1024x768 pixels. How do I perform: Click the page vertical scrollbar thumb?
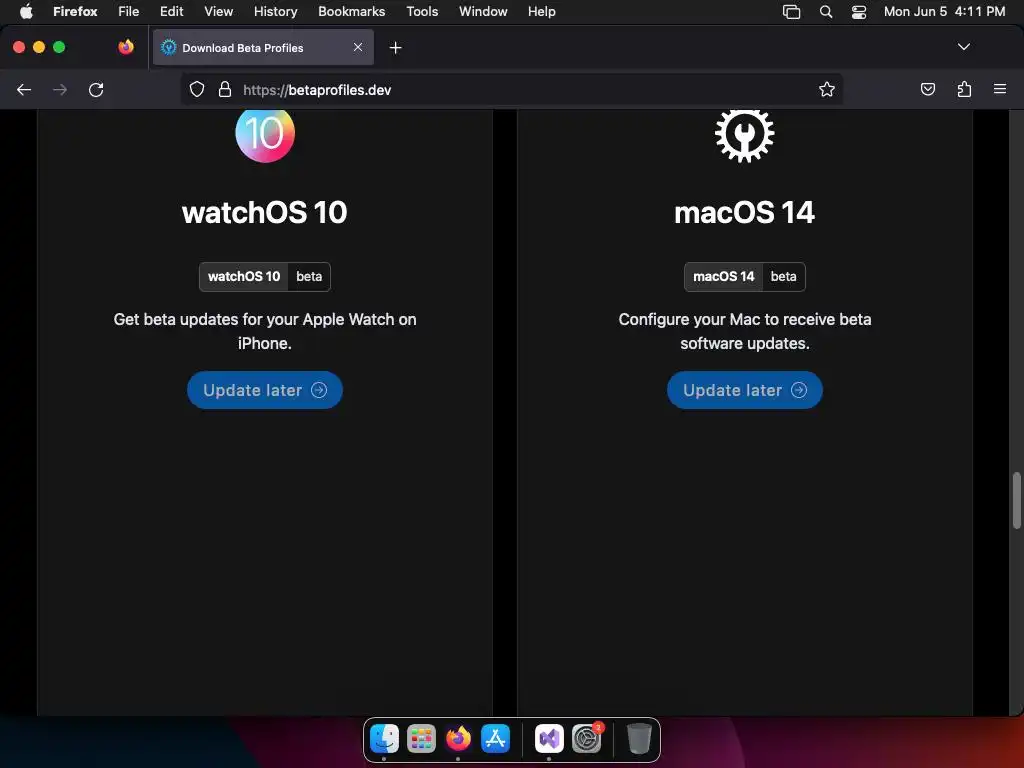click(x=1016, y=500)
